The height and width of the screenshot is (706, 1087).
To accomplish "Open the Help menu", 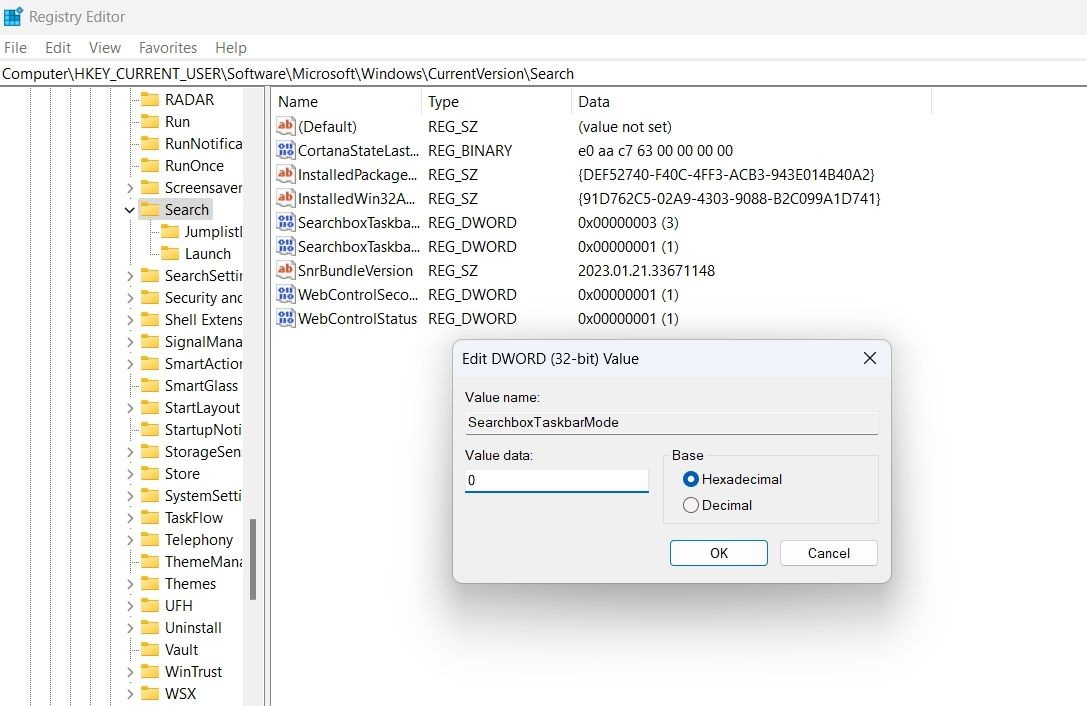I will [231, 48].
